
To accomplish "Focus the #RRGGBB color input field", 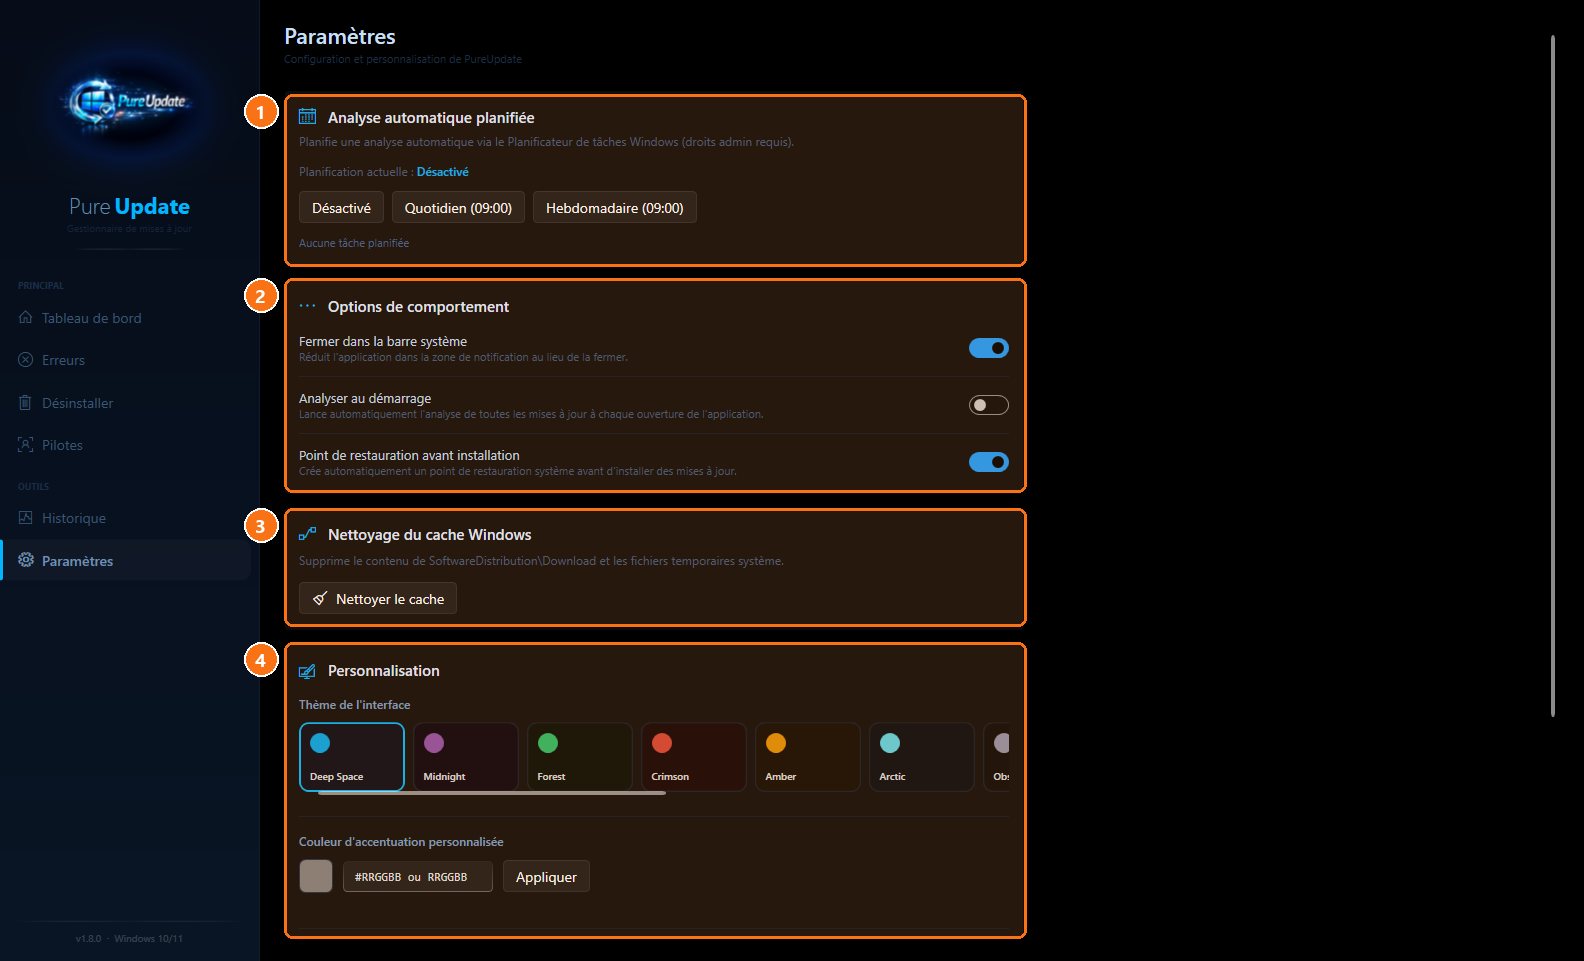I will (418, 876).
